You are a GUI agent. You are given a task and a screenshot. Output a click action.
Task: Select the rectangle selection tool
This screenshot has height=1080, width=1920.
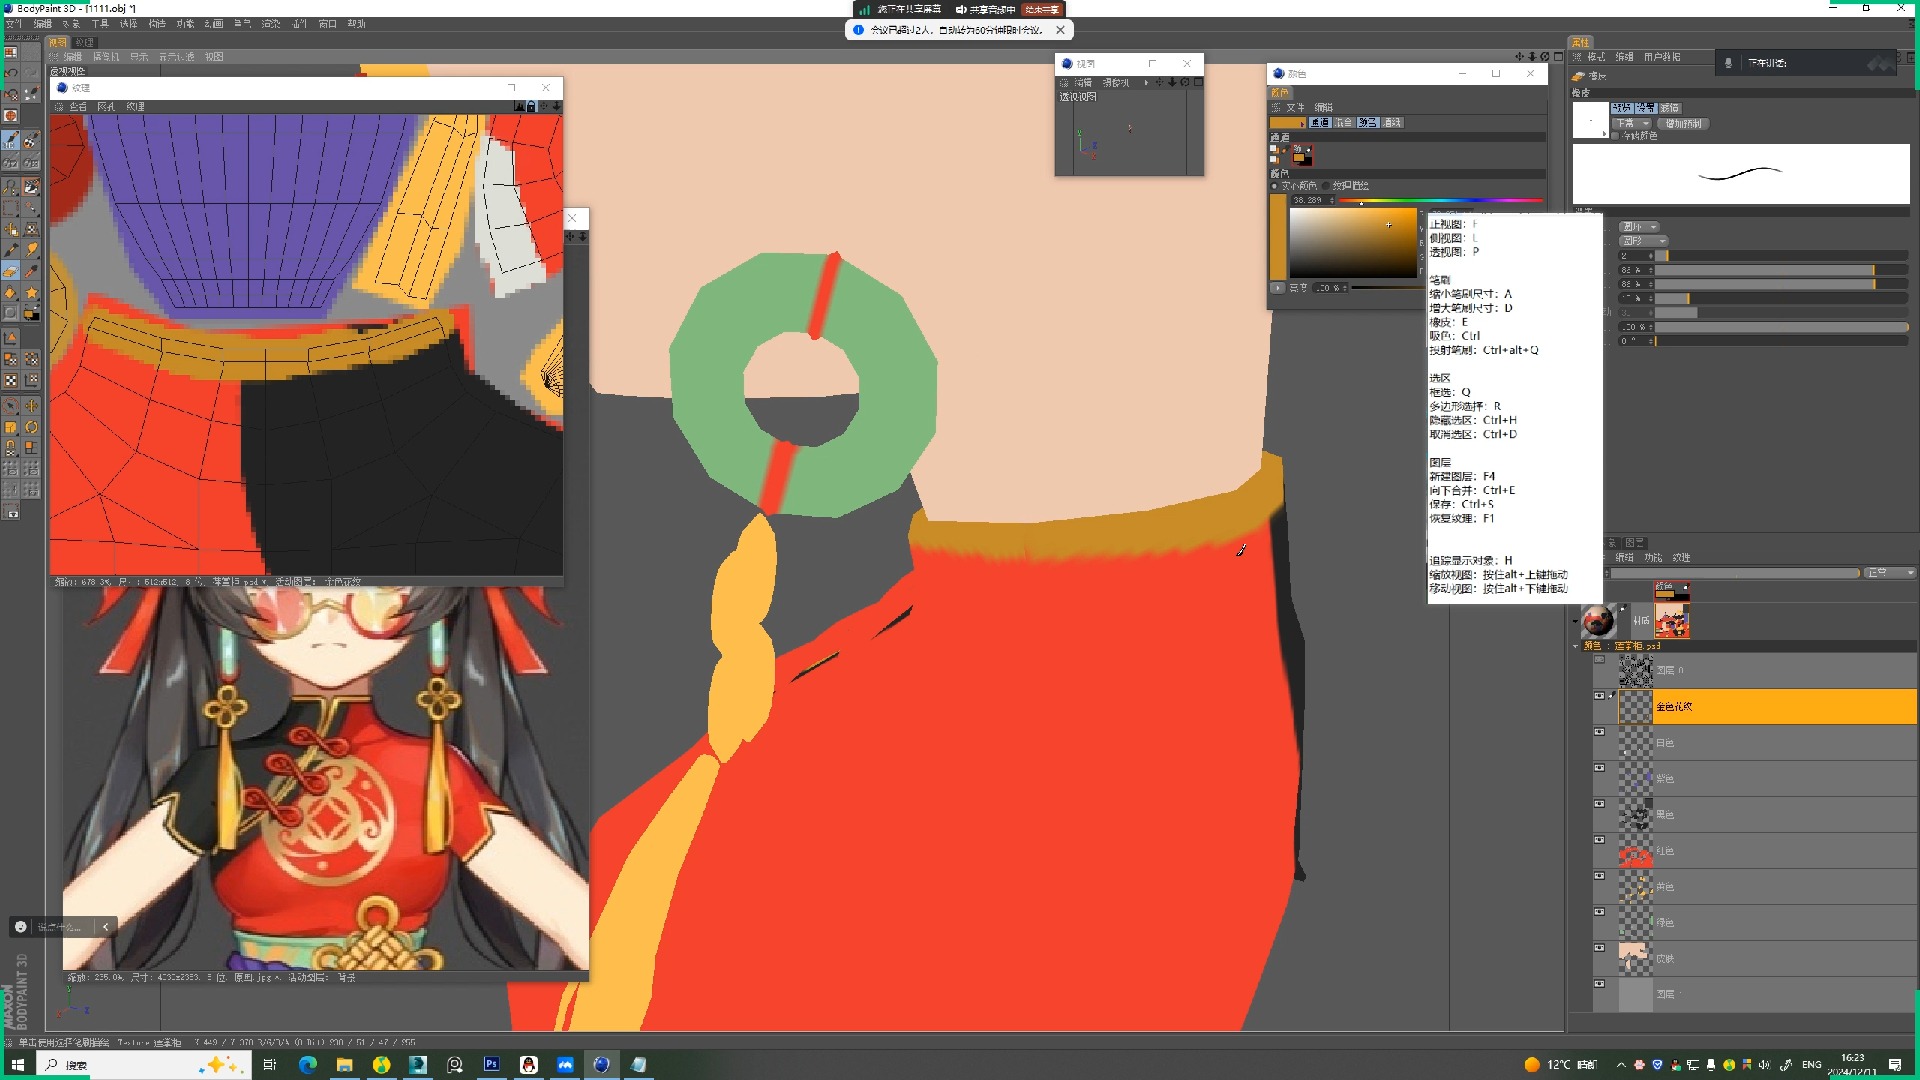pos(11,208)
